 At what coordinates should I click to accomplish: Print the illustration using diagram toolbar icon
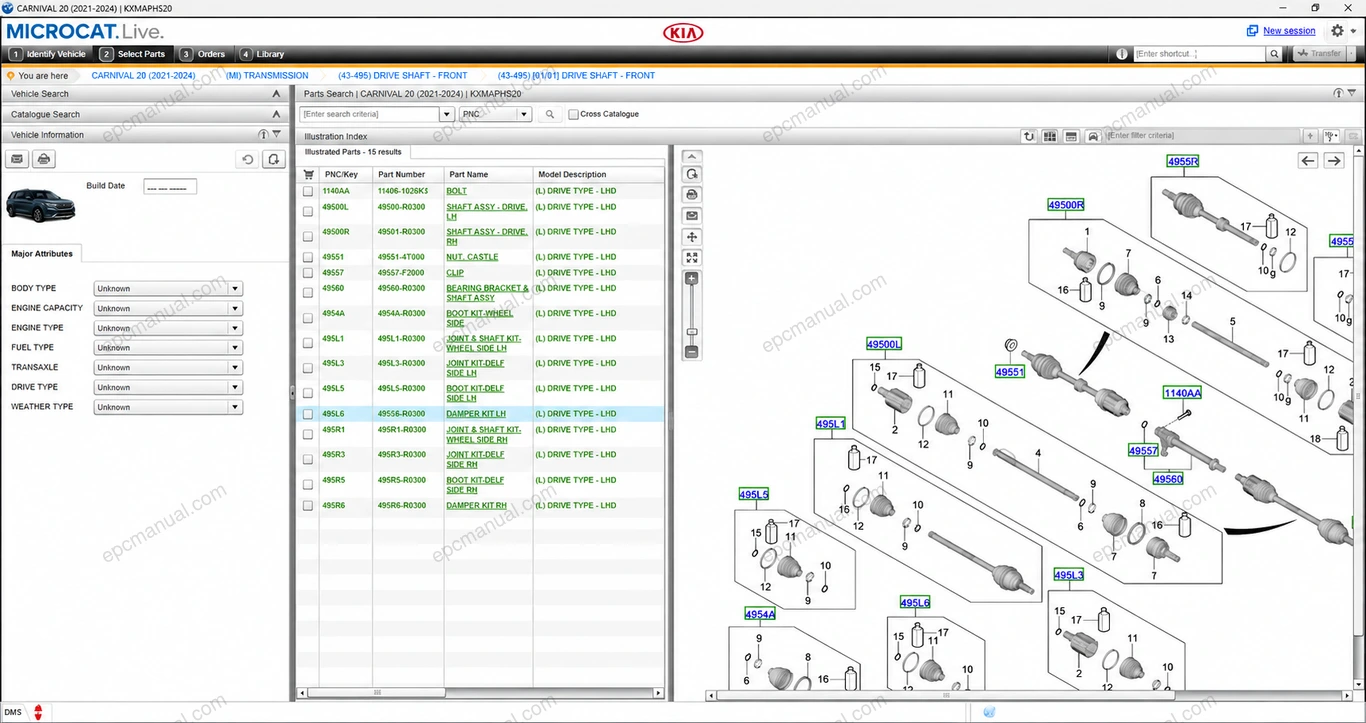(x=691, y=195)
